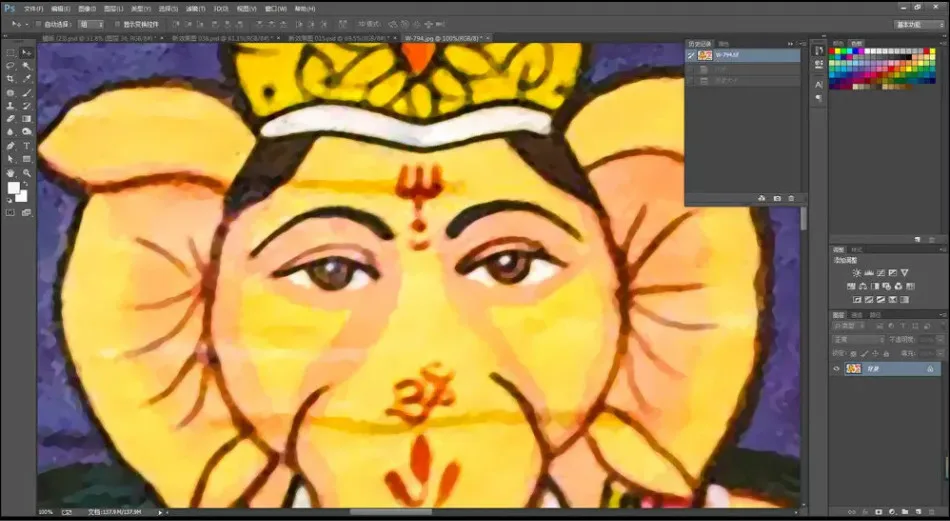
Task: Click the new adjustment layer icon at Layers bottom
Action: tap(892, 513)
